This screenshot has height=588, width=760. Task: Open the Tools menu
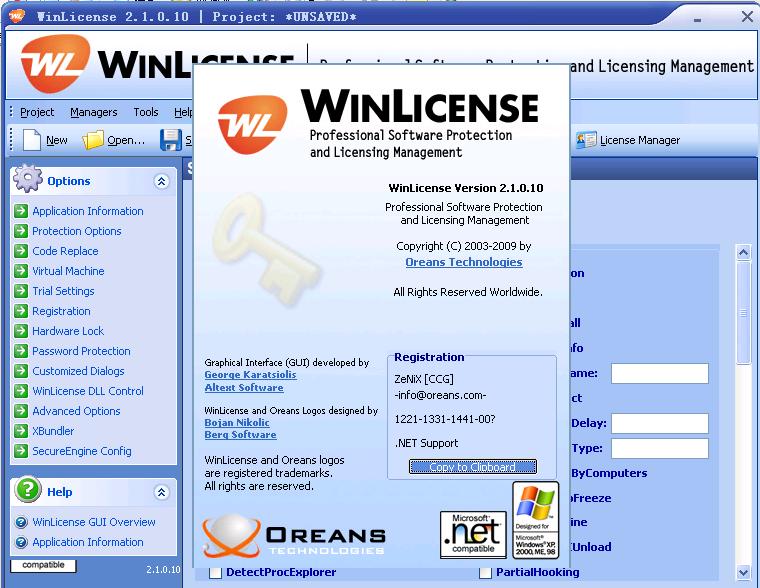[x=146, y=112]
